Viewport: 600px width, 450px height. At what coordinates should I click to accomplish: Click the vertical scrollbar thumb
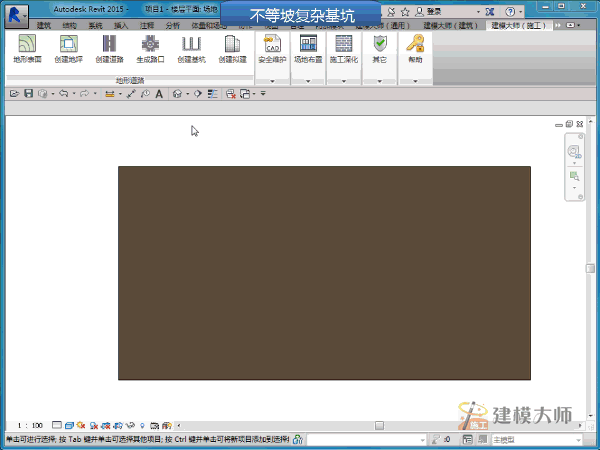590,268
